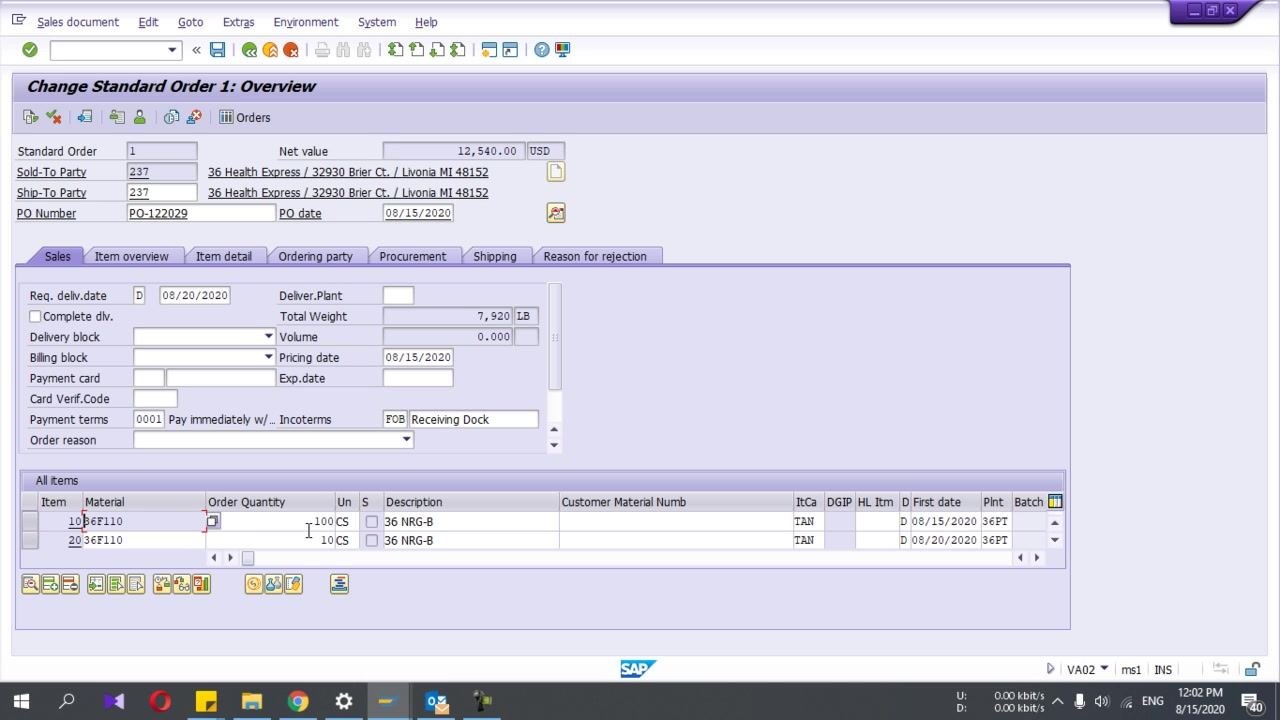This screenshot has height=720, width=1280.
Task: Open the Billing block dropdown
Action: [x=268, y=358]
